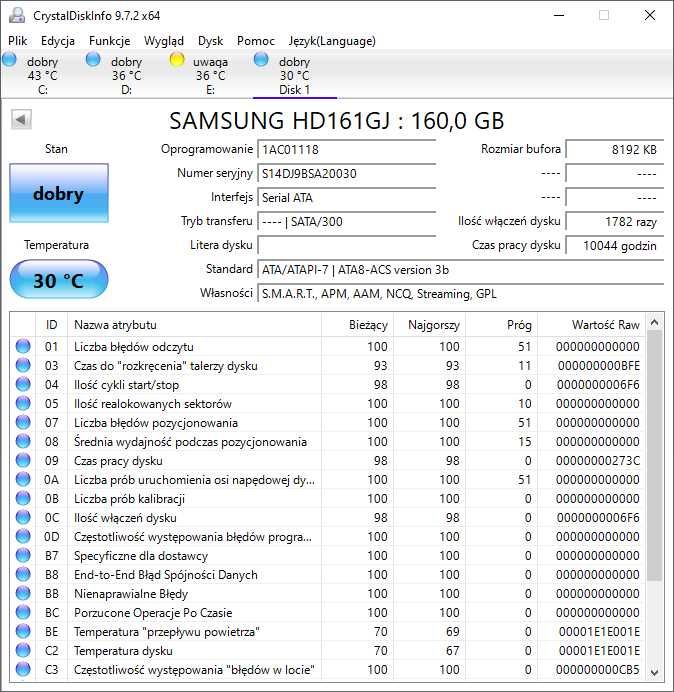Click status orb of attribute 09 power-on hours

coord(23,460)
